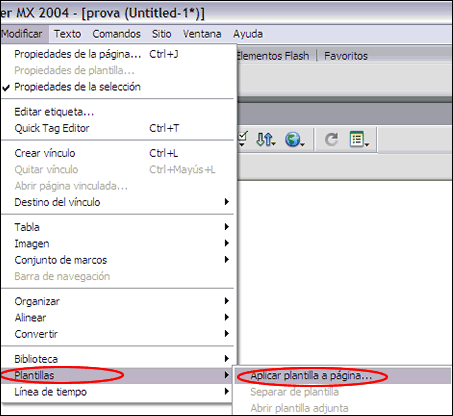Click the check browser support icon

point(243,139)
